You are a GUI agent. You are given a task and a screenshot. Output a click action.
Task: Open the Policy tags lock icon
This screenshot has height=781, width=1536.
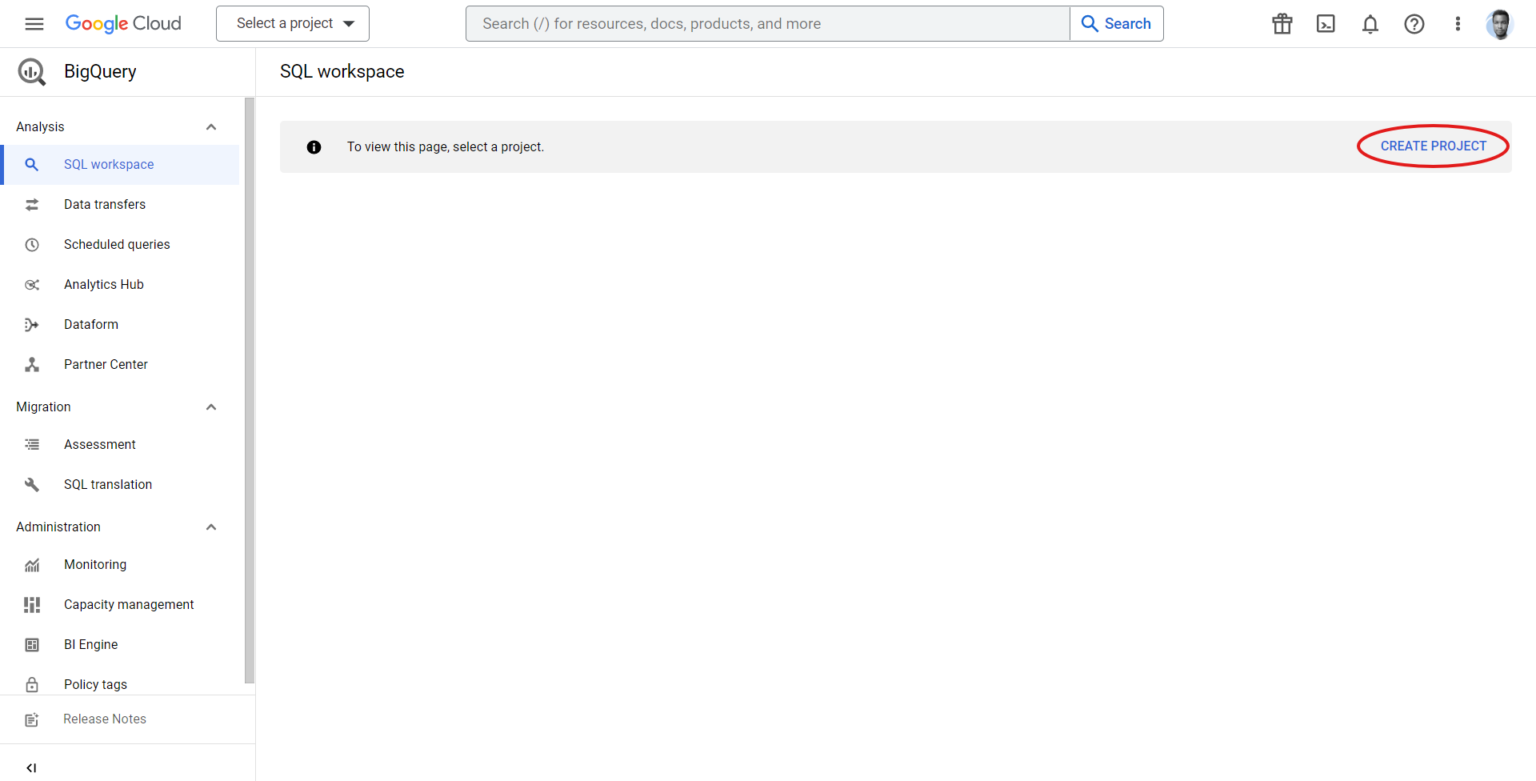coord(32,684)
